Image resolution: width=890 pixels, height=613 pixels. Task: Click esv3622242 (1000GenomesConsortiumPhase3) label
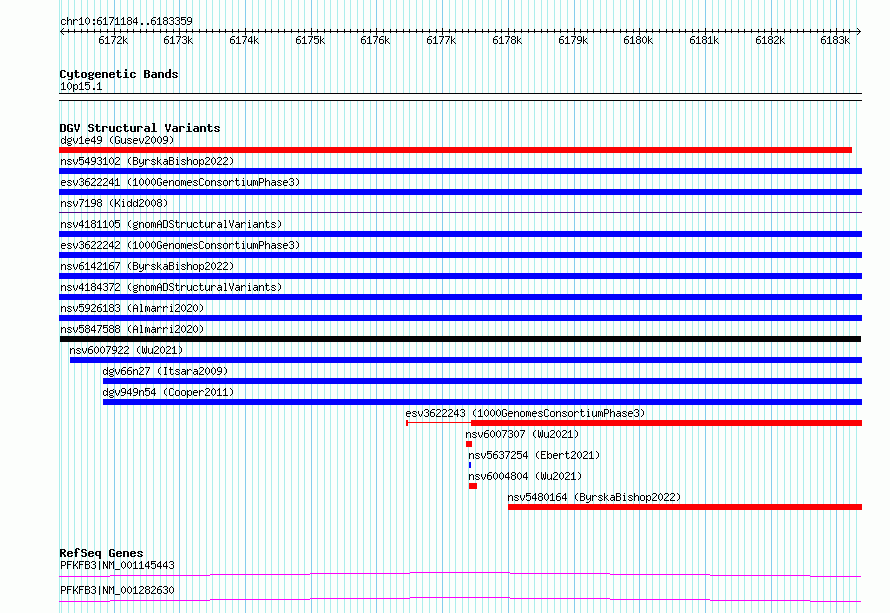point(180,245)
